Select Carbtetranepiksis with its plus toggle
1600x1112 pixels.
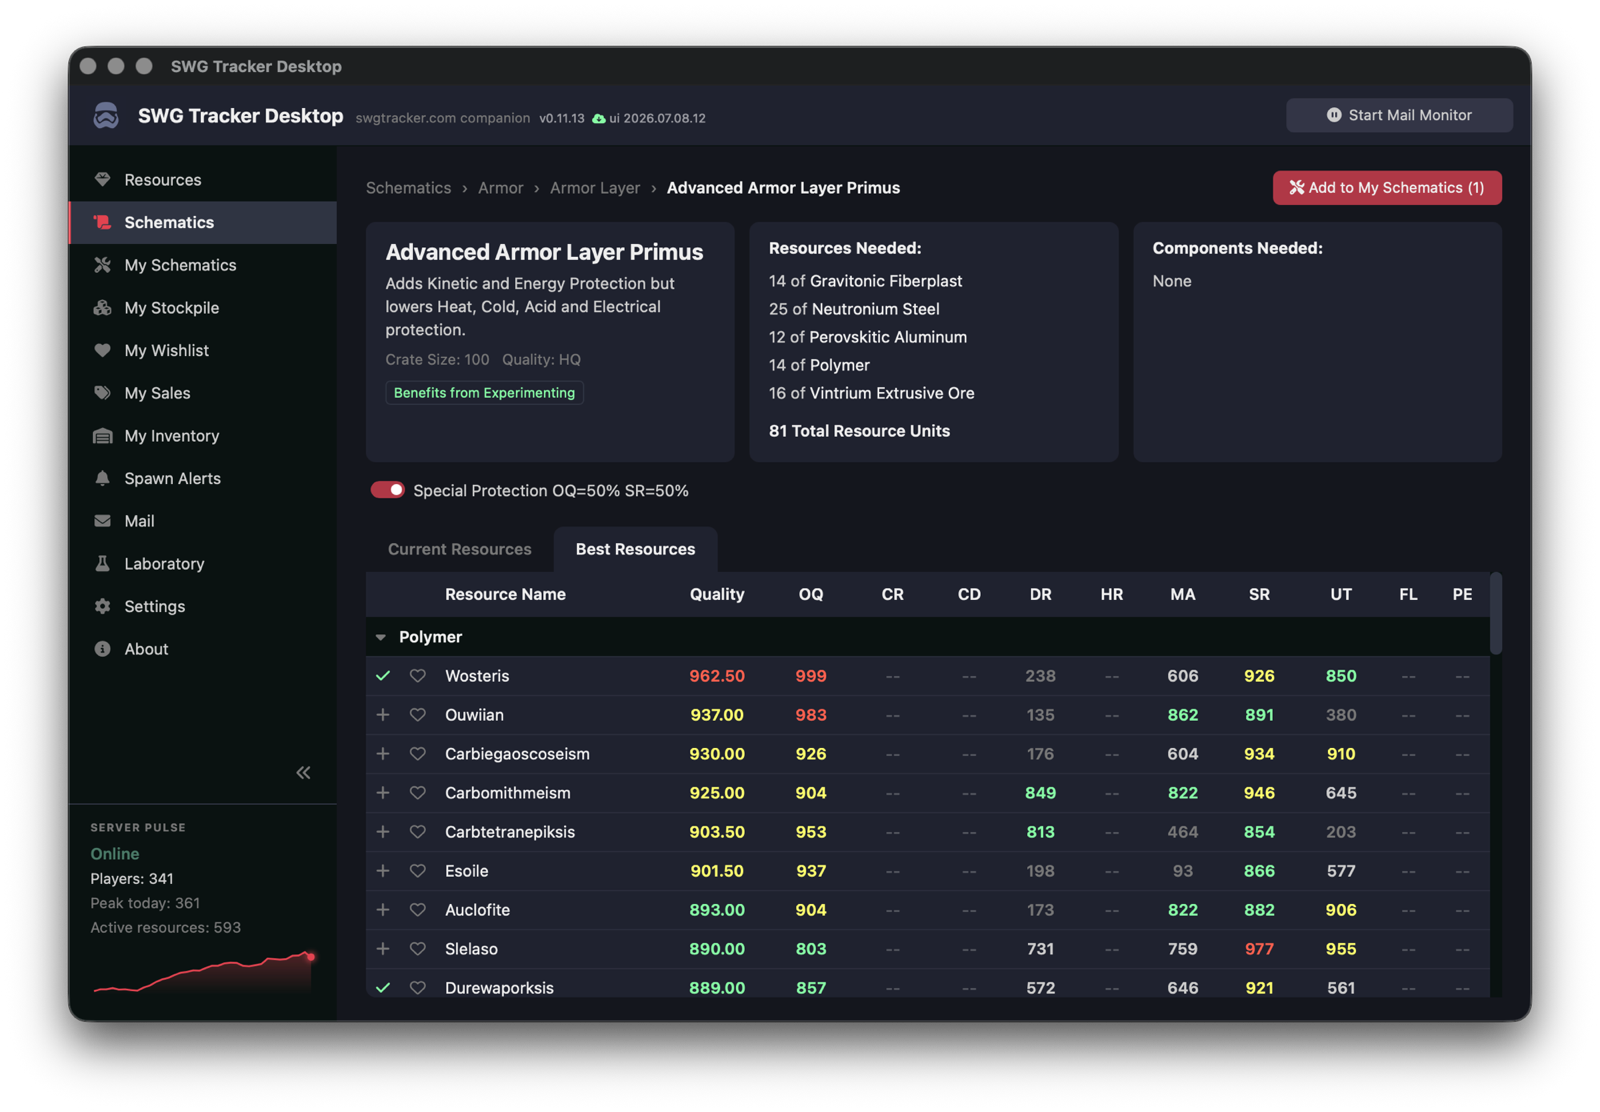click(383, 832)
